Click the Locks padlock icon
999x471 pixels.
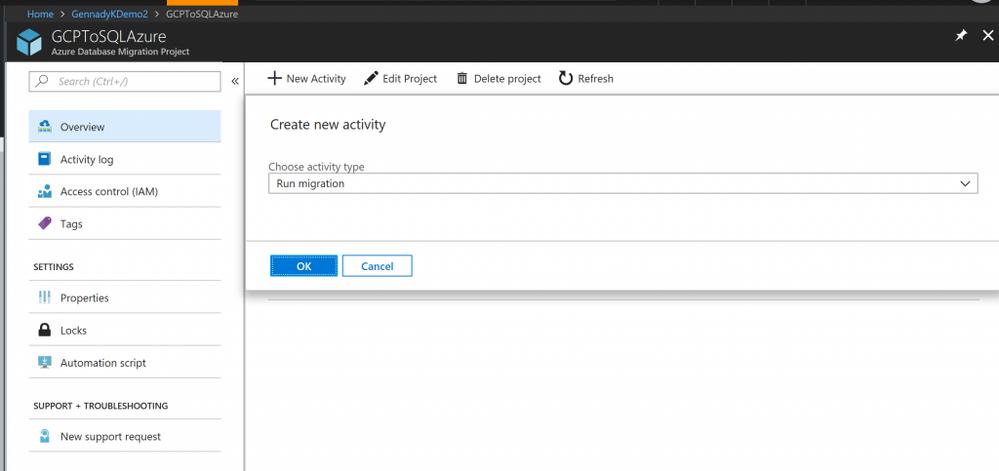point(45,330)
